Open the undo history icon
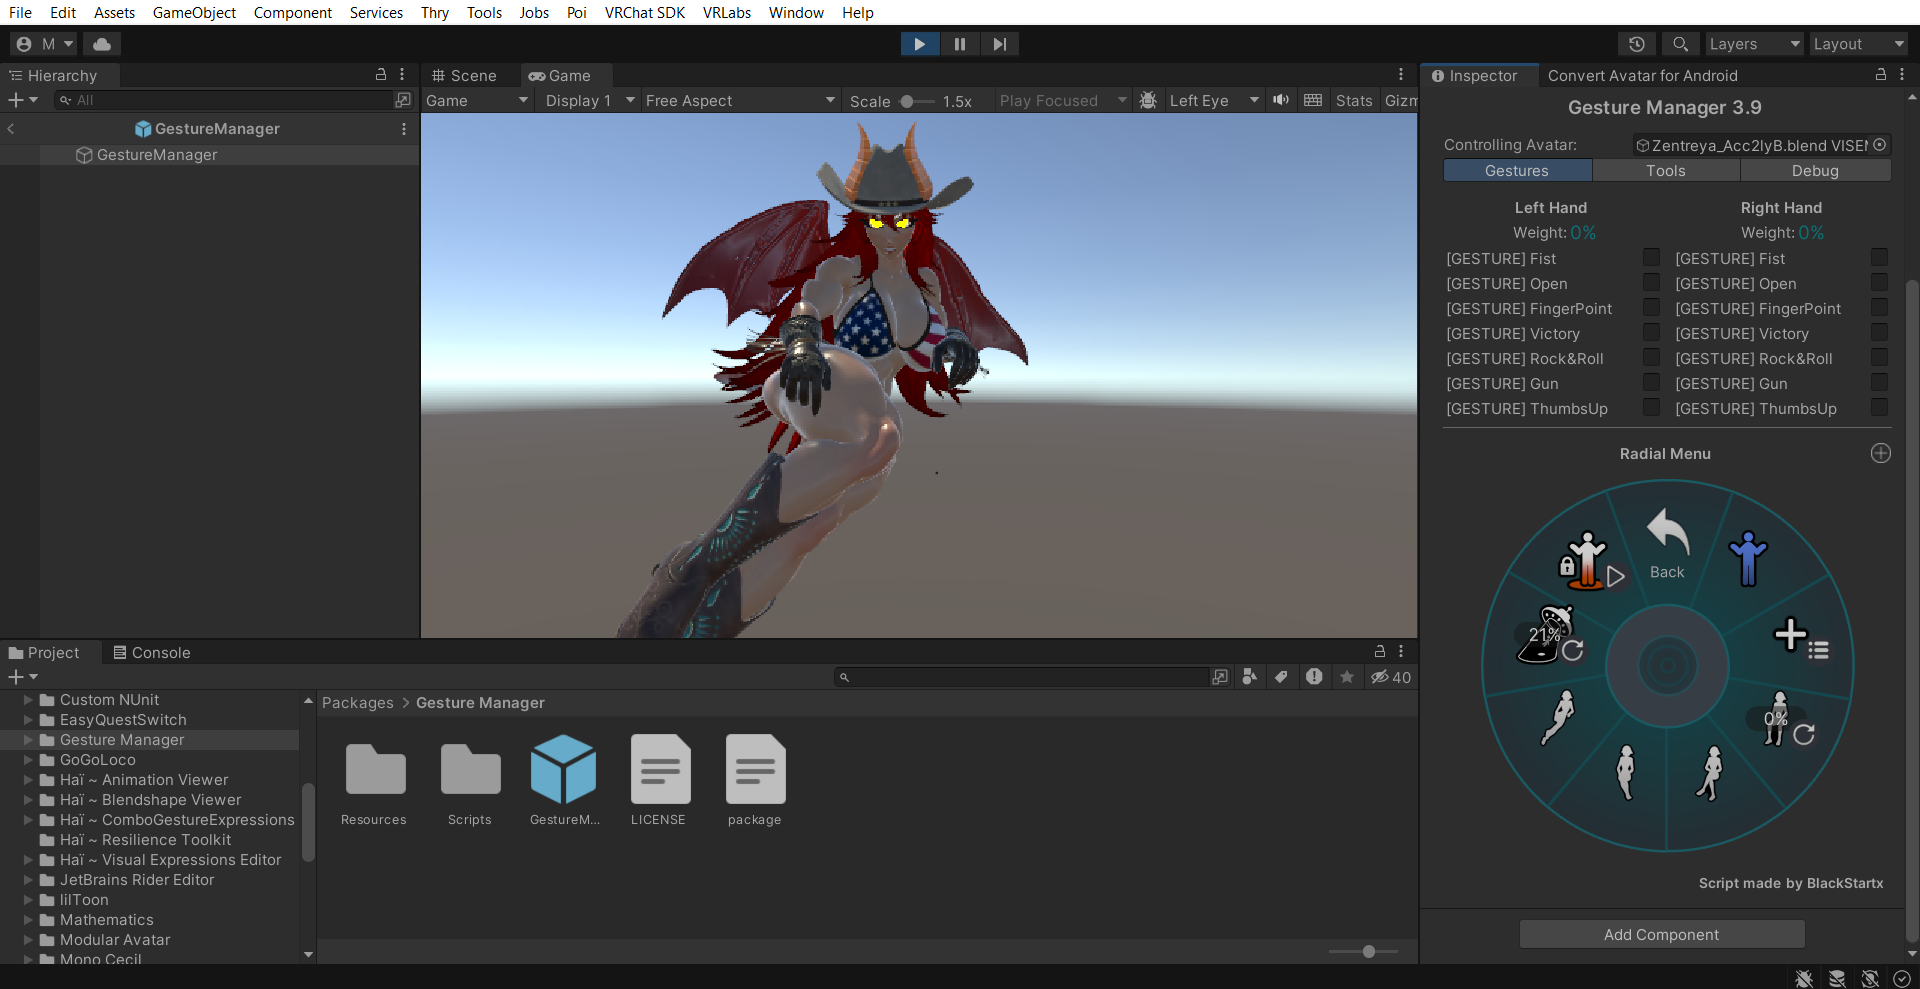Image resolution: width=1920 pixels, height=989 pixels. point(1637,44)
